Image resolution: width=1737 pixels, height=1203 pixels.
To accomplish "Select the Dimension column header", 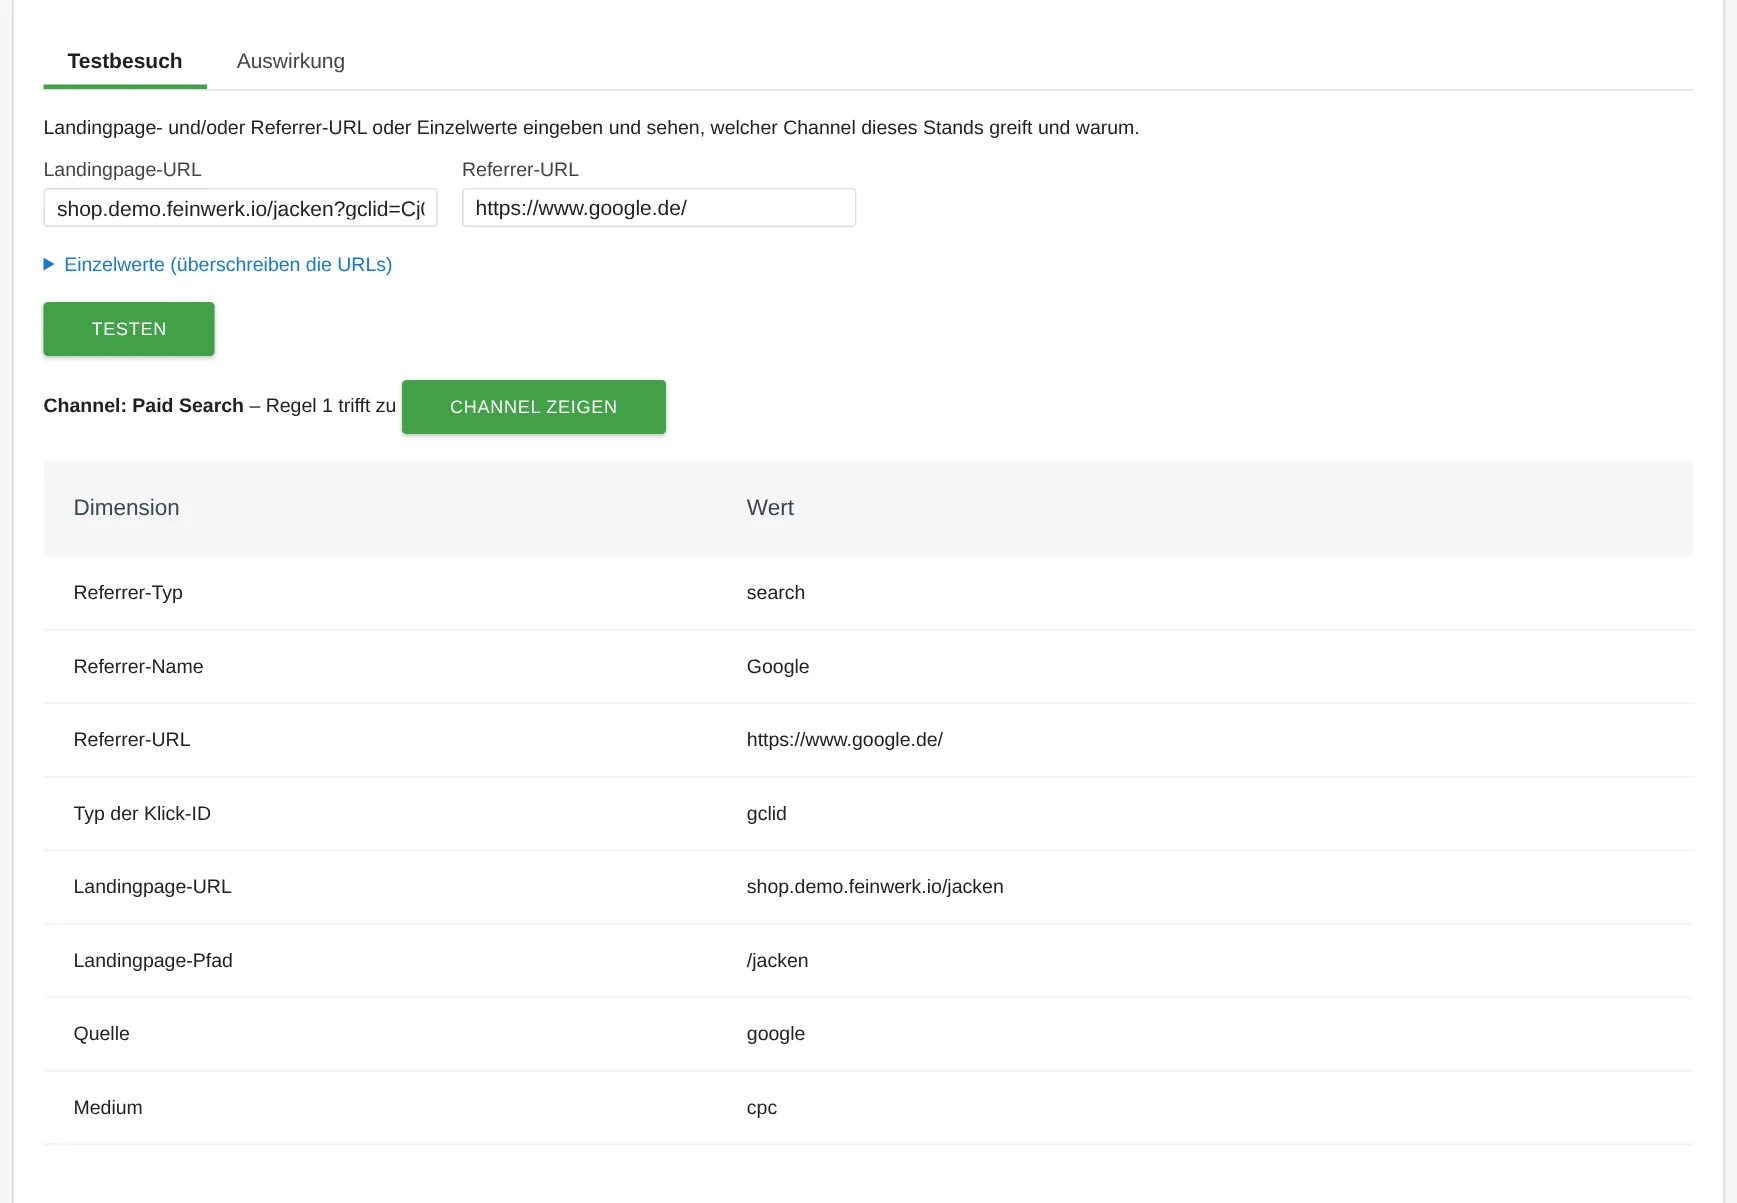I will [127, 508].
